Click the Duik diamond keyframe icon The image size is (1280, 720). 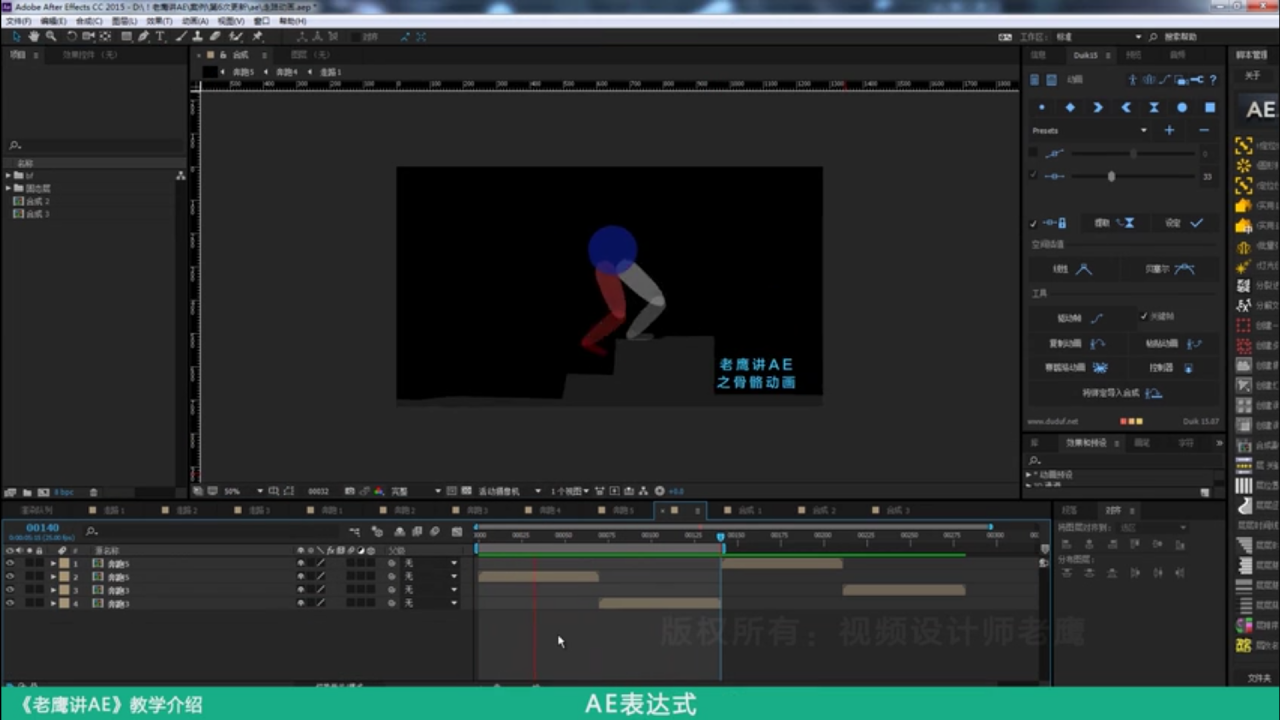coord(1070,107)
